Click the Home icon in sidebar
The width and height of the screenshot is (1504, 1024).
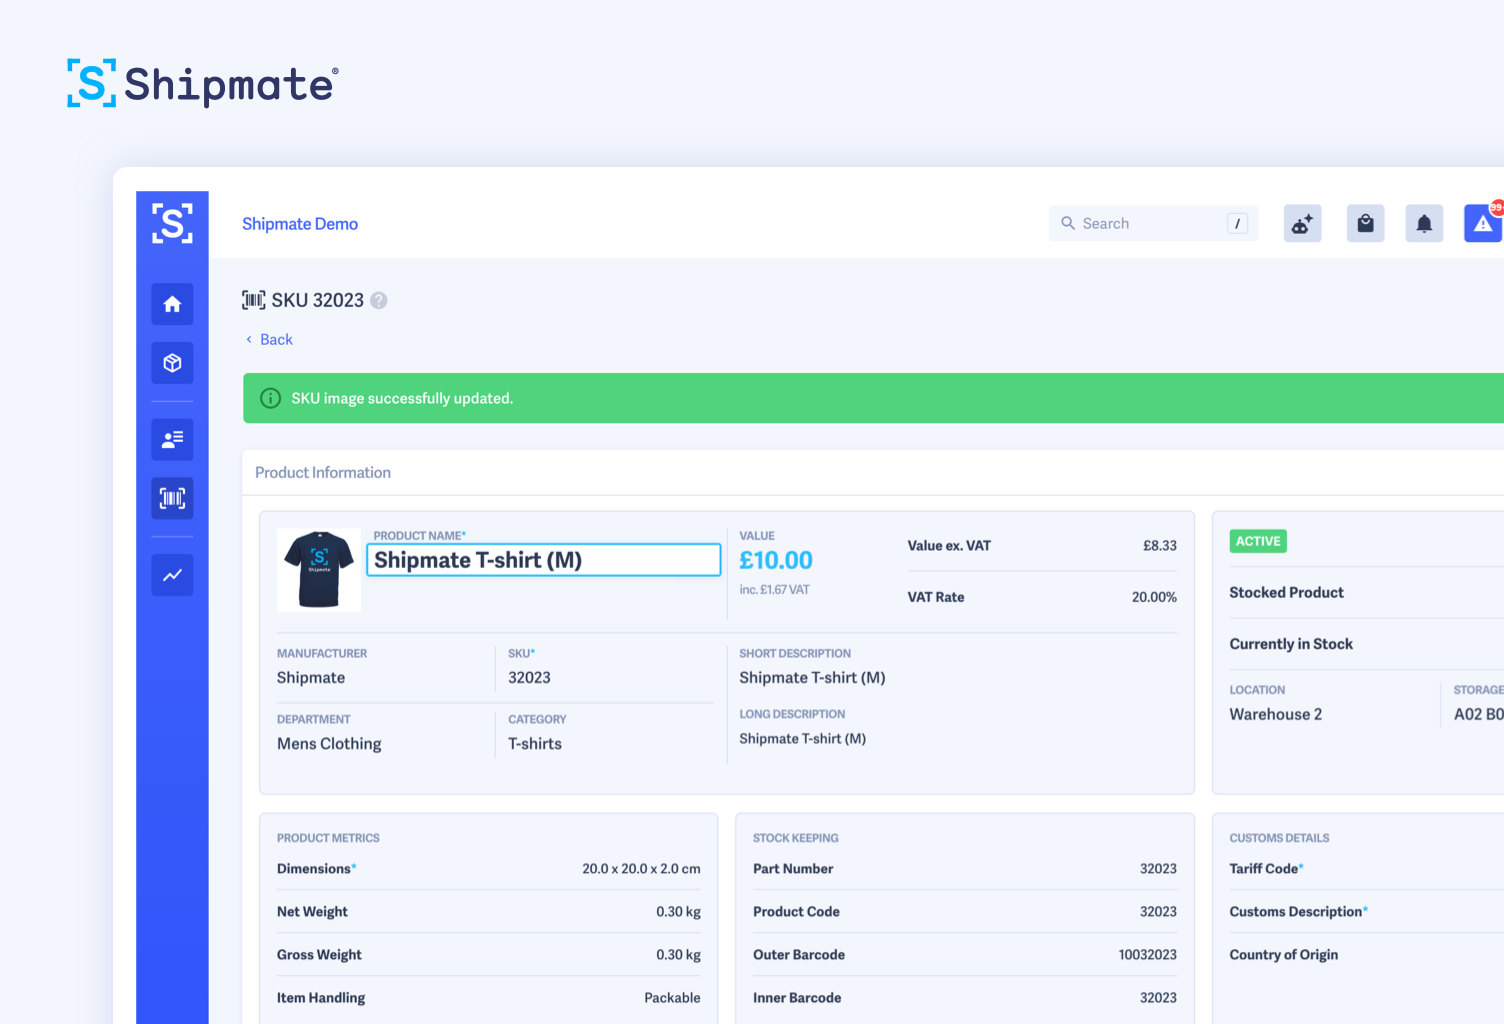click(172, 304)
